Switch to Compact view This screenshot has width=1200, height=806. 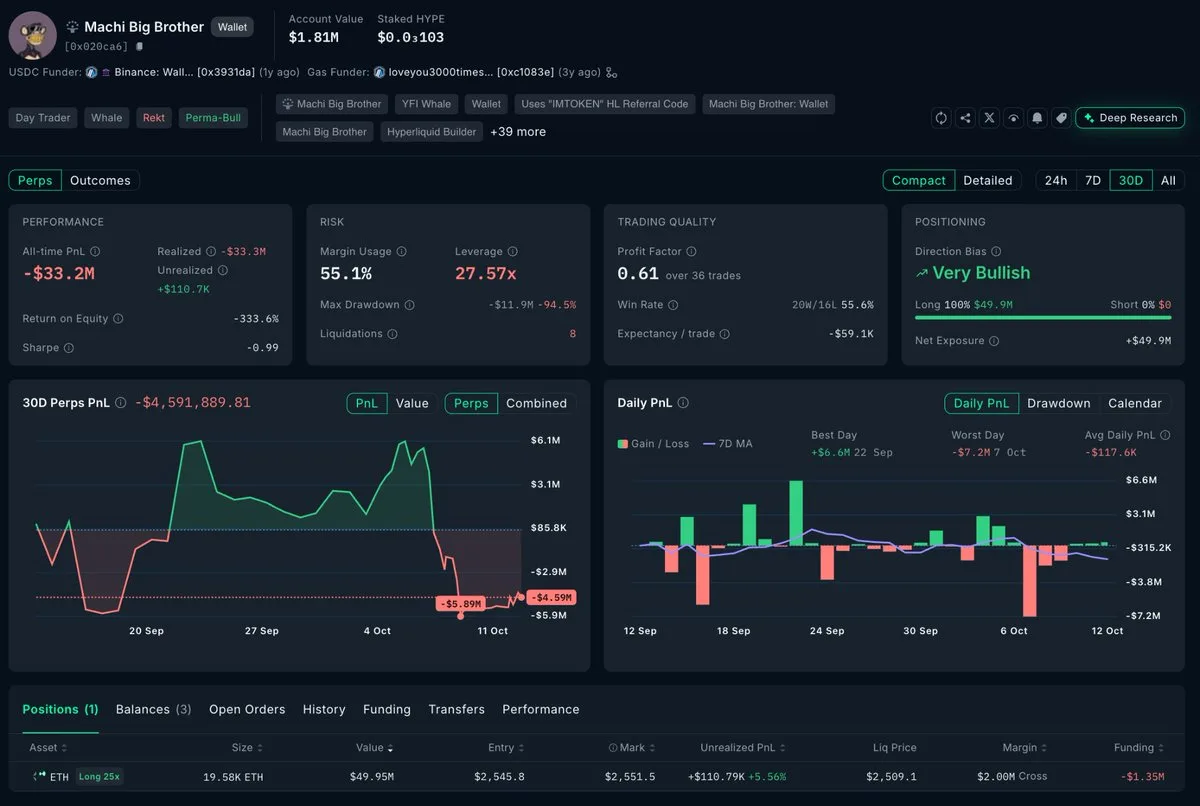point(919,181)
